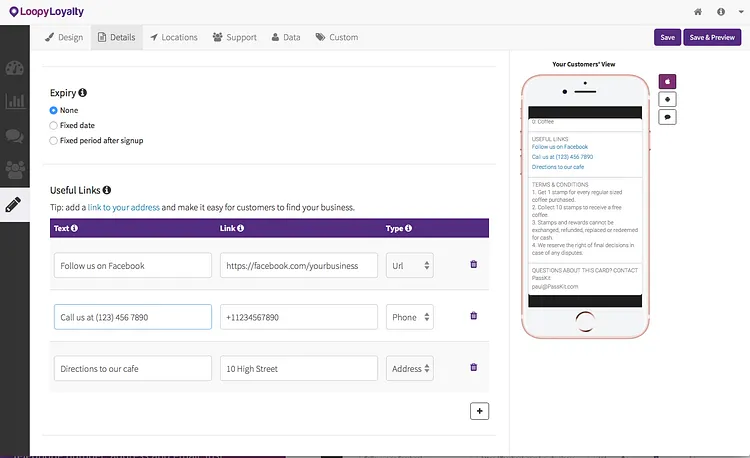Show Type column info icon
This screenshot has width=750, height=458.
click(408, 228)
